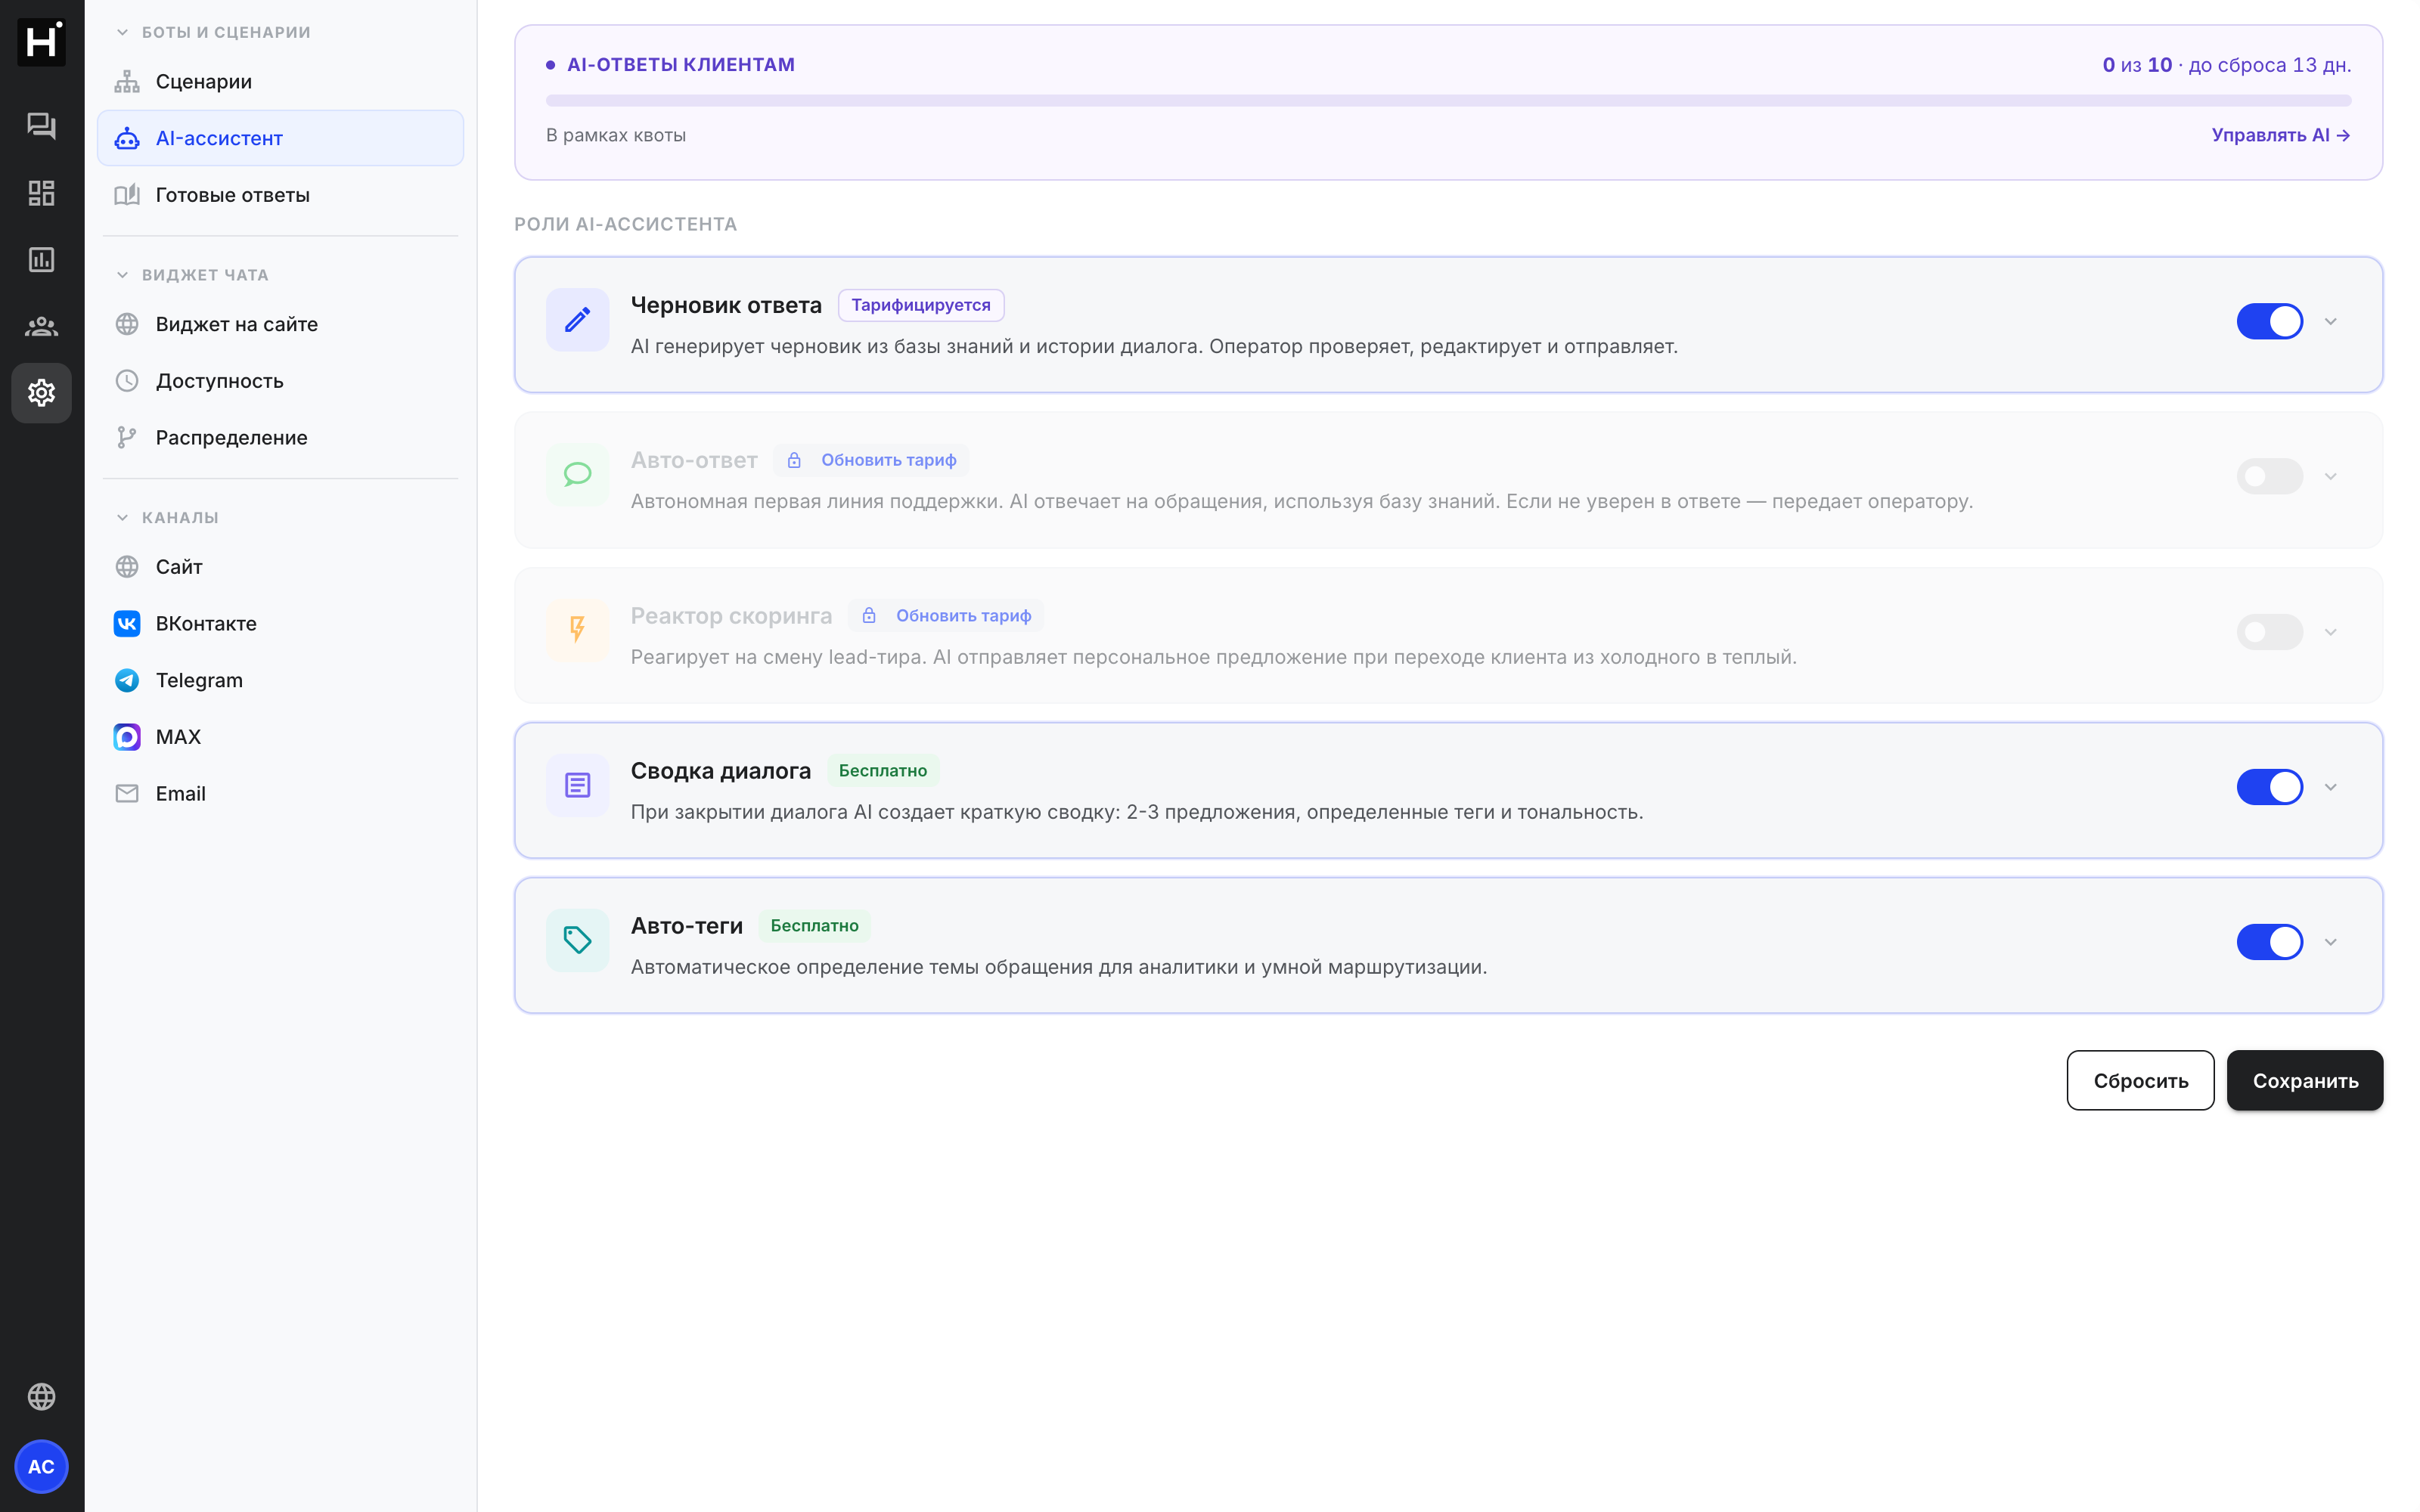Click the Бесплатно badge on Сводка диалога
2420x1512 pixels.
click(883, 770)
